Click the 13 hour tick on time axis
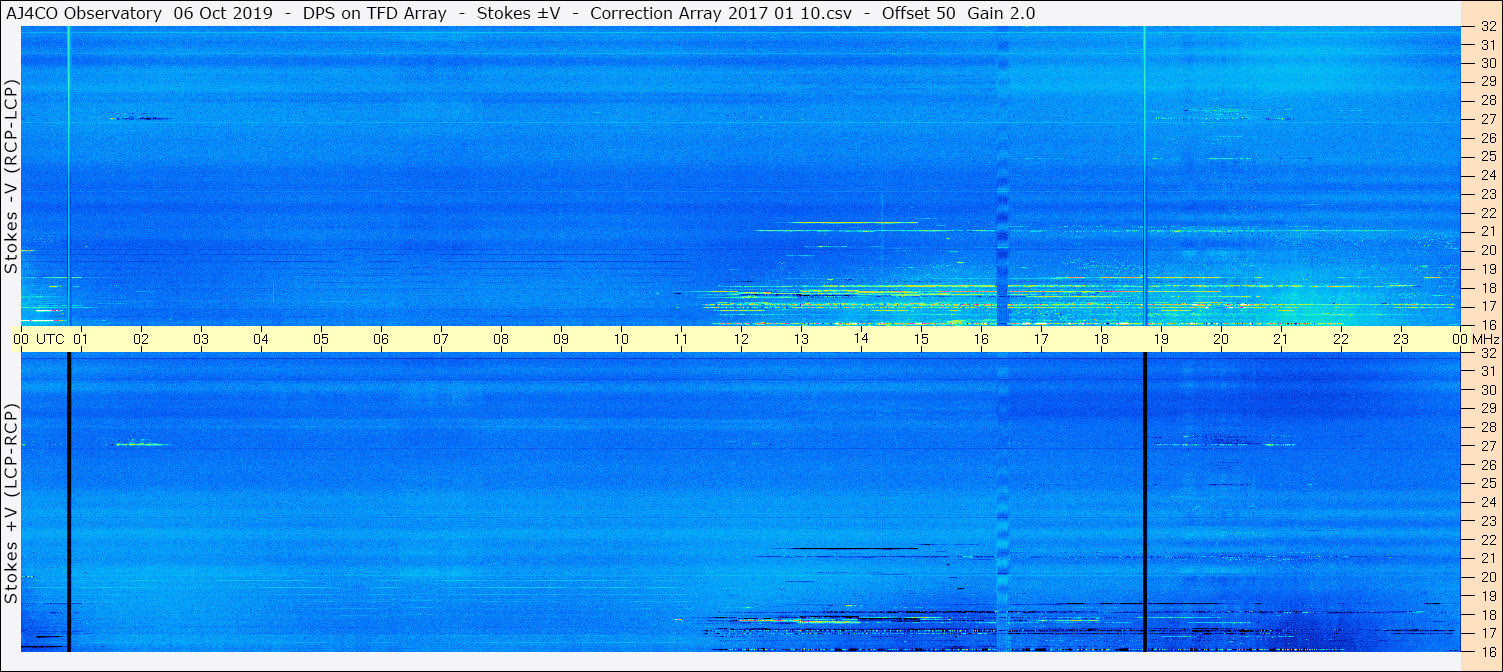Image resolution: width=1503 pixels, height=672 pixels. 801,339
